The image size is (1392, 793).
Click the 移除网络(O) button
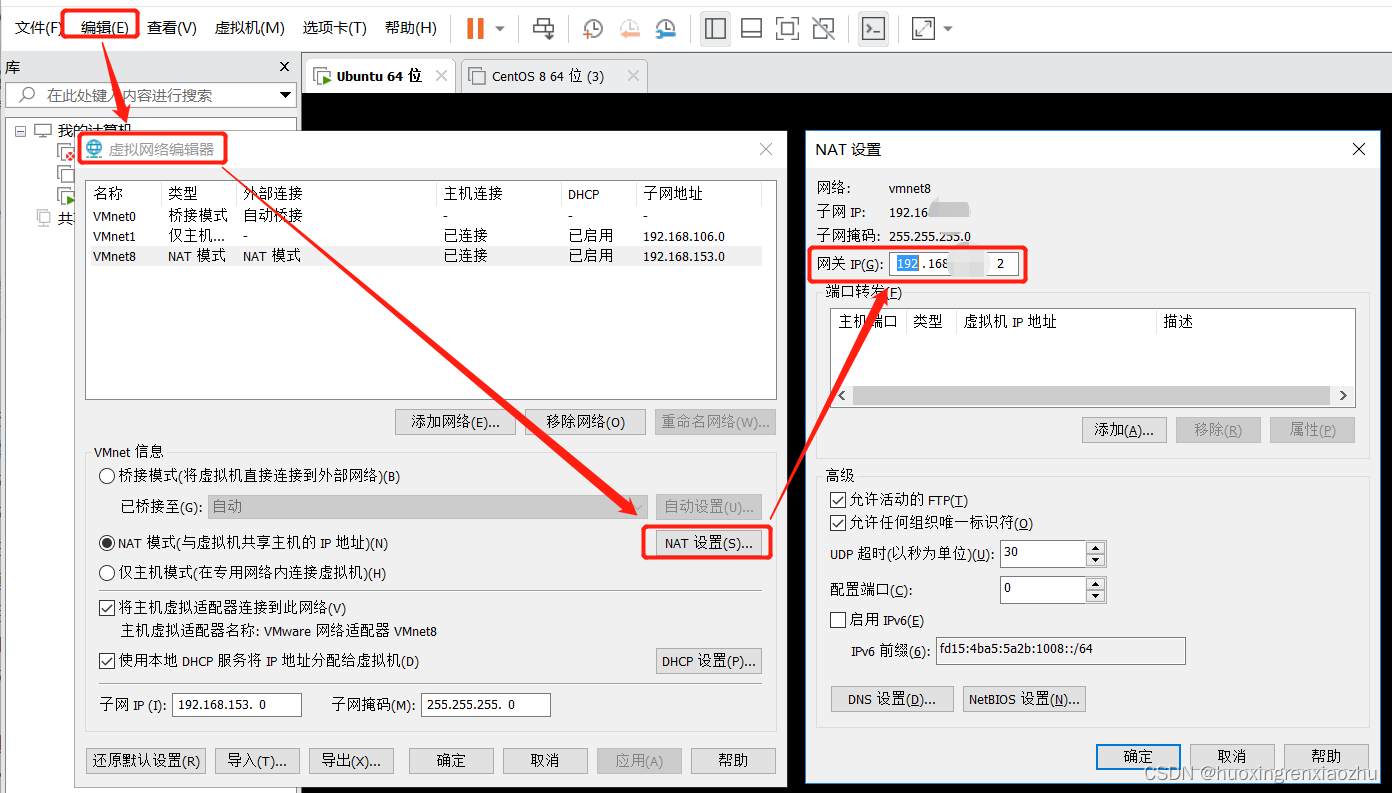[x=586, y=422]
